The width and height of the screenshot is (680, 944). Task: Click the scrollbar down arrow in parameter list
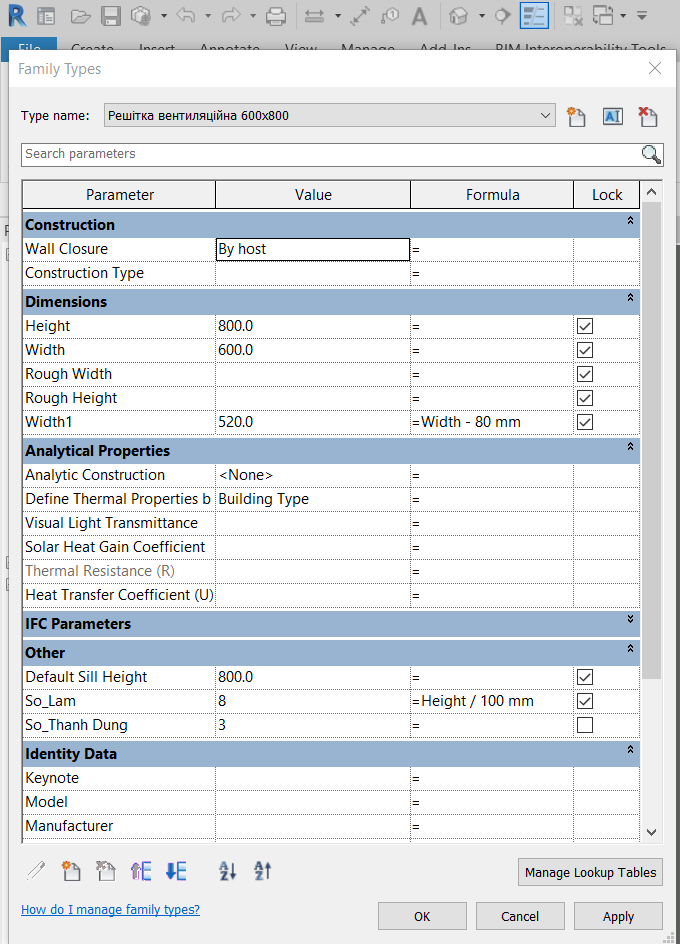pyautogui.click(x=652, y=831)
